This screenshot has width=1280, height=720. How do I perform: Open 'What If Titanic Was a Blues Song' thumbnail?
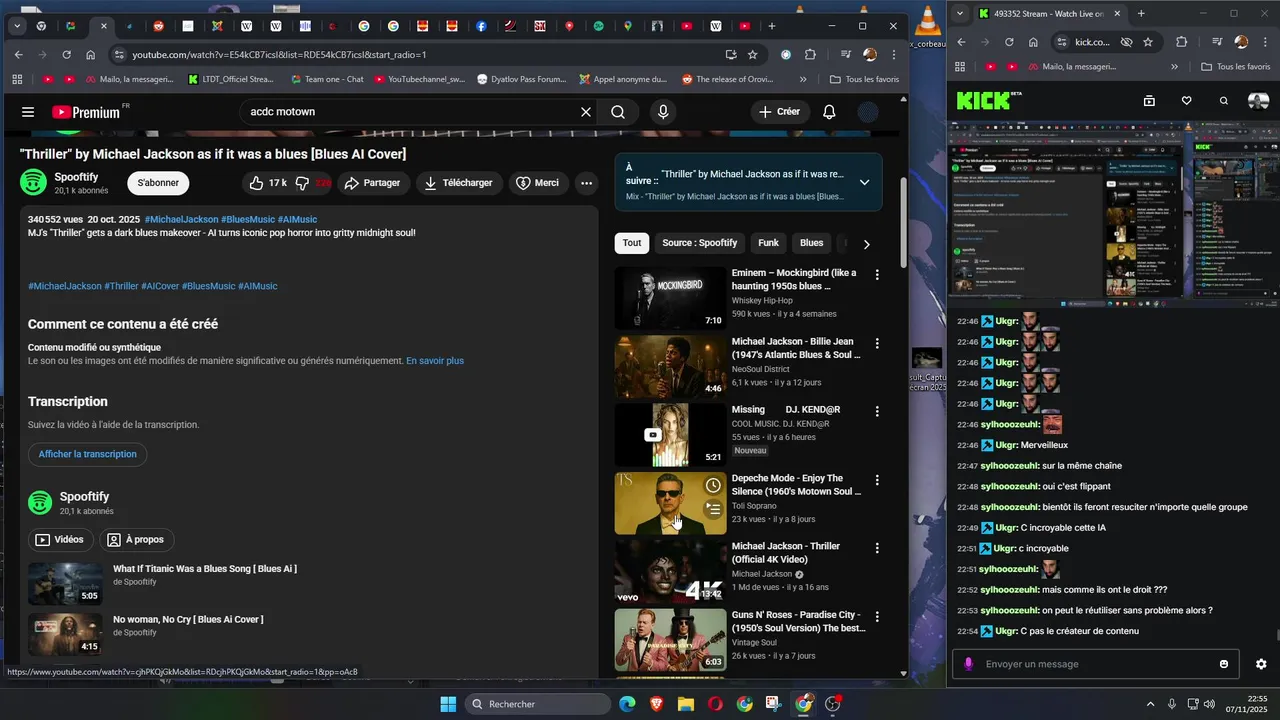pyautogui.click(x=65, y=583)
